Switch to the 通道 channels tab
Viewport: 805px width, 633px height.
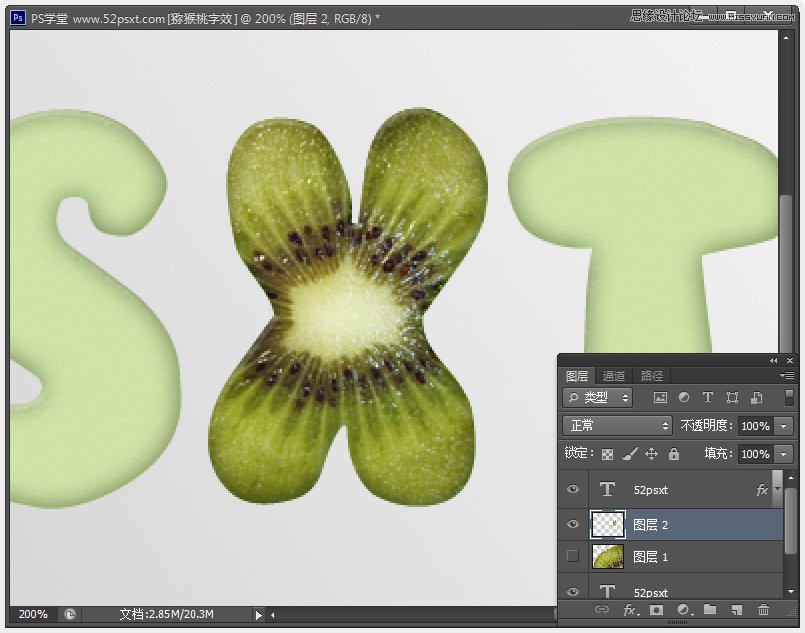[613, 375]
